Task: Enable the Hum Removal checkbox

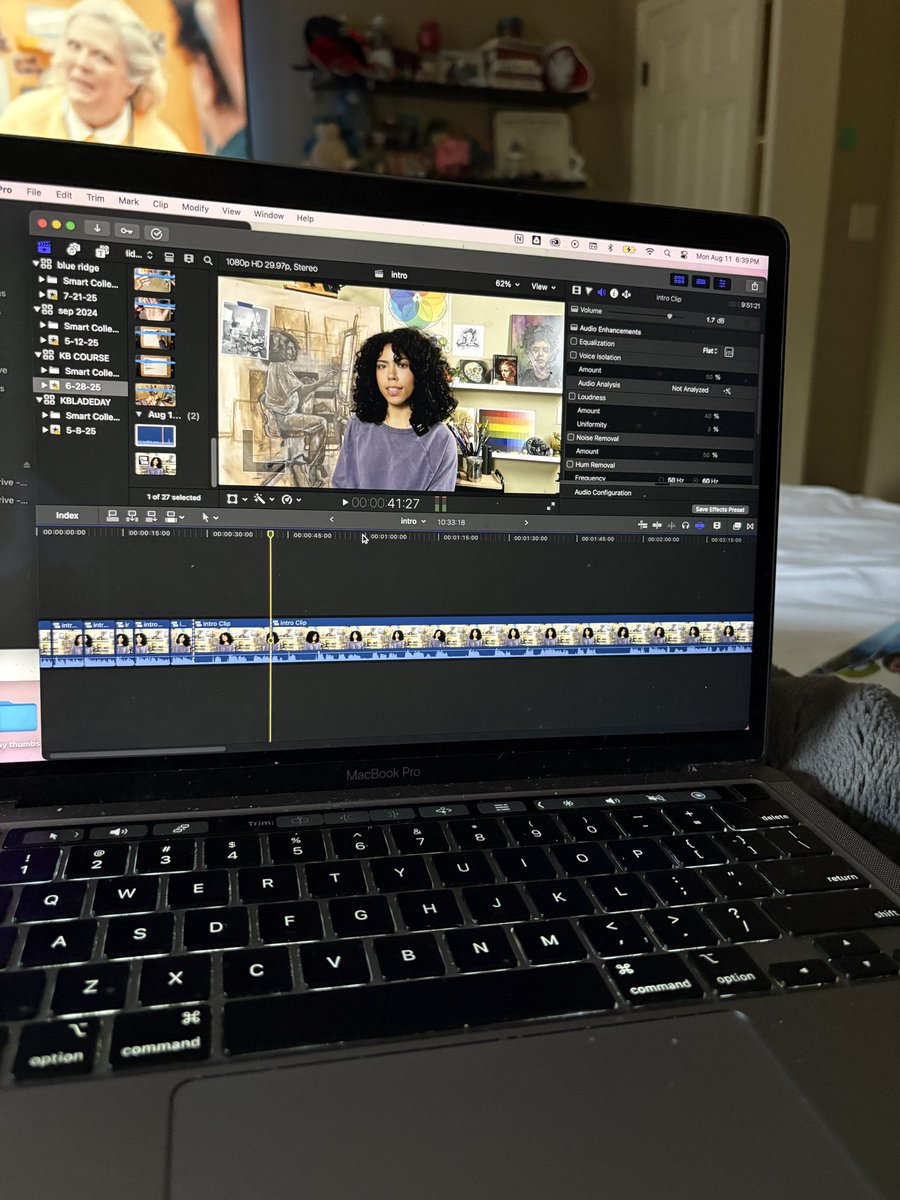Action: coord(572,465)
